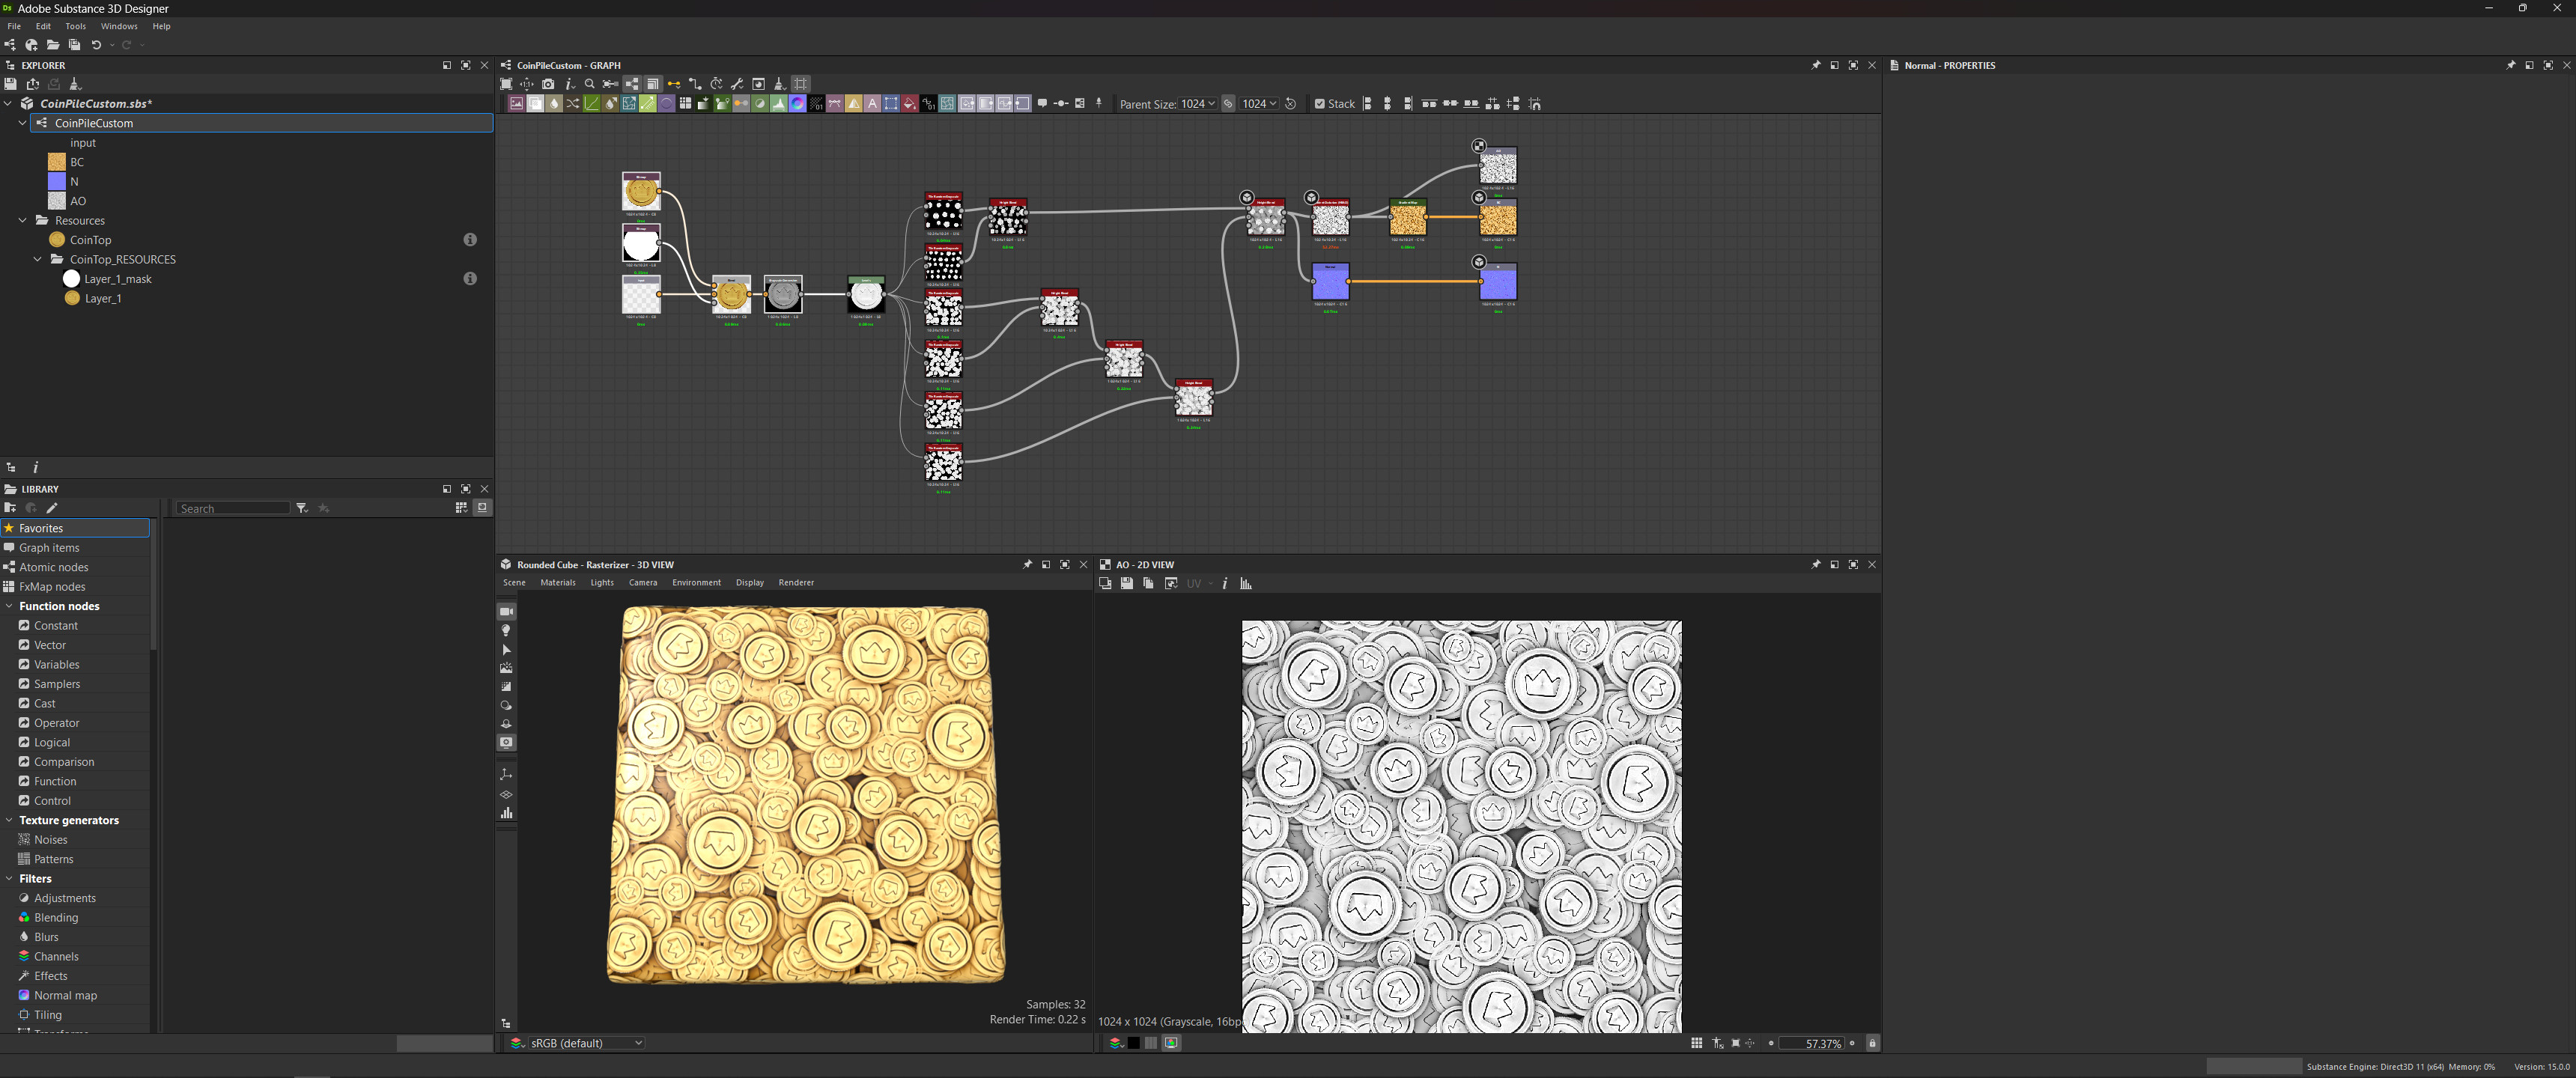Click the HSL color wheel node icon
The width and height of the screenshot is (2576, 1078).
click(797, 103)
